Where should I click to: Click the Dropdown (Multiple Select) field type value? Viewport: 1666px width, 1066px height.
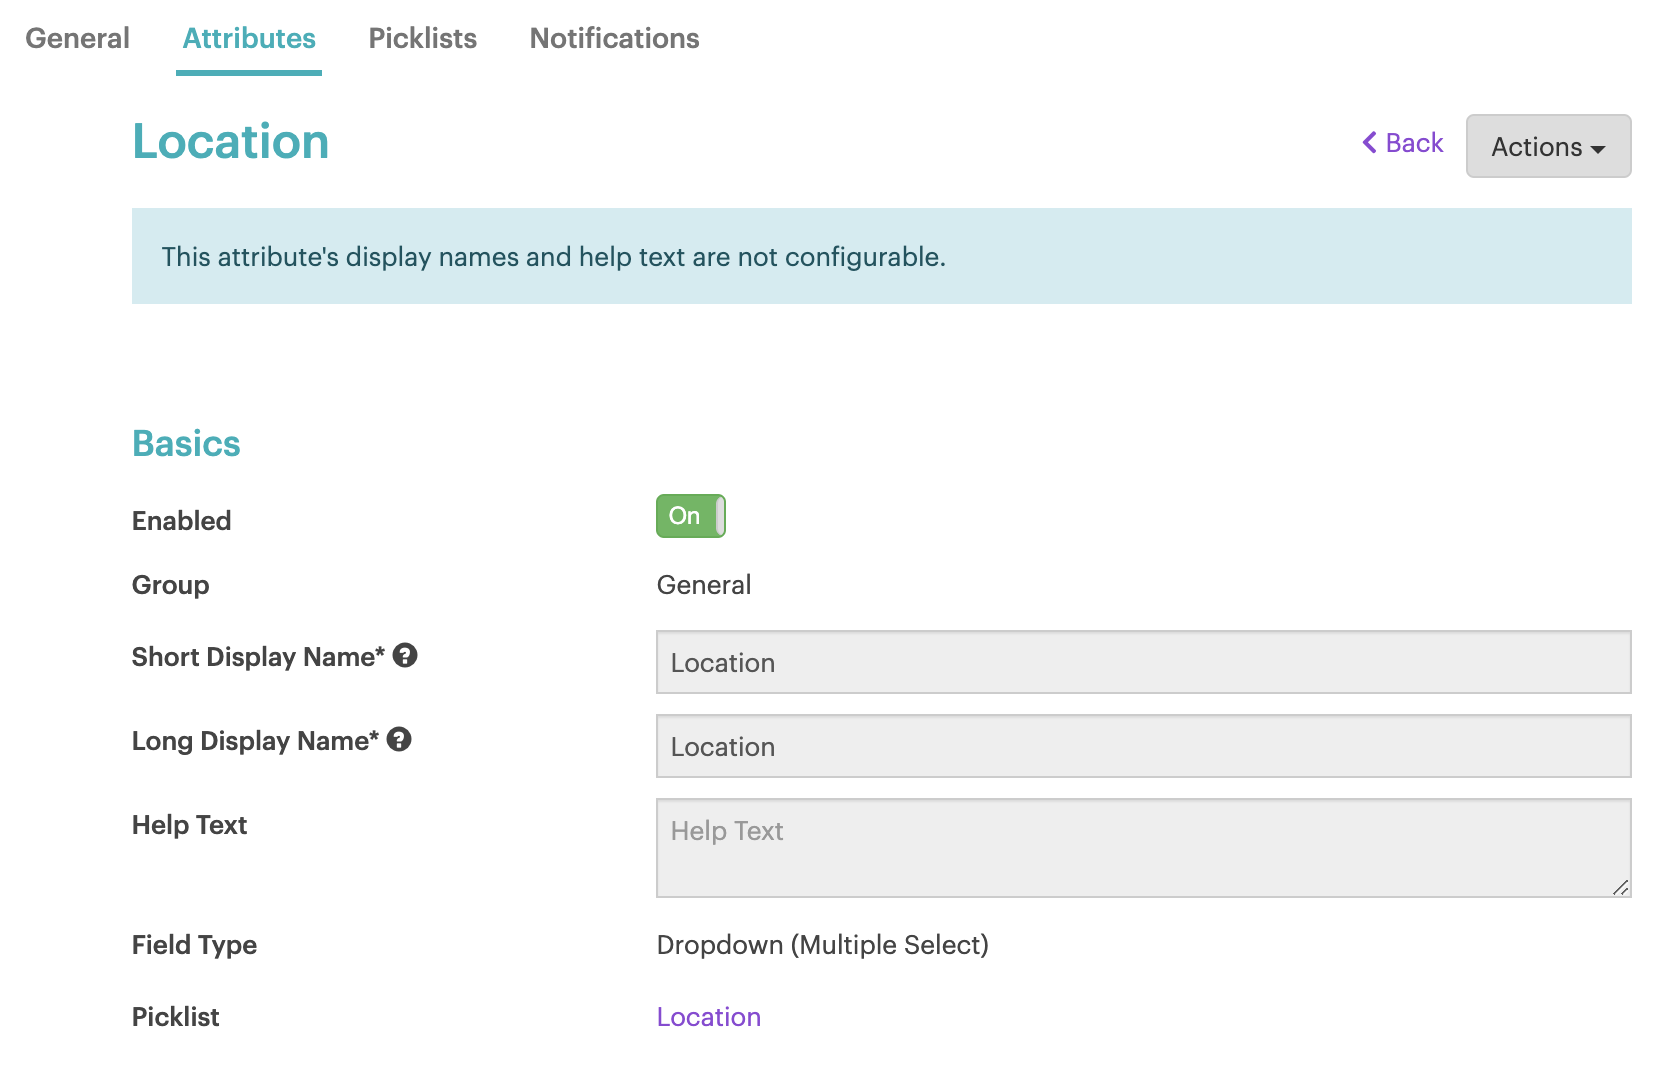tap(822, 945)
